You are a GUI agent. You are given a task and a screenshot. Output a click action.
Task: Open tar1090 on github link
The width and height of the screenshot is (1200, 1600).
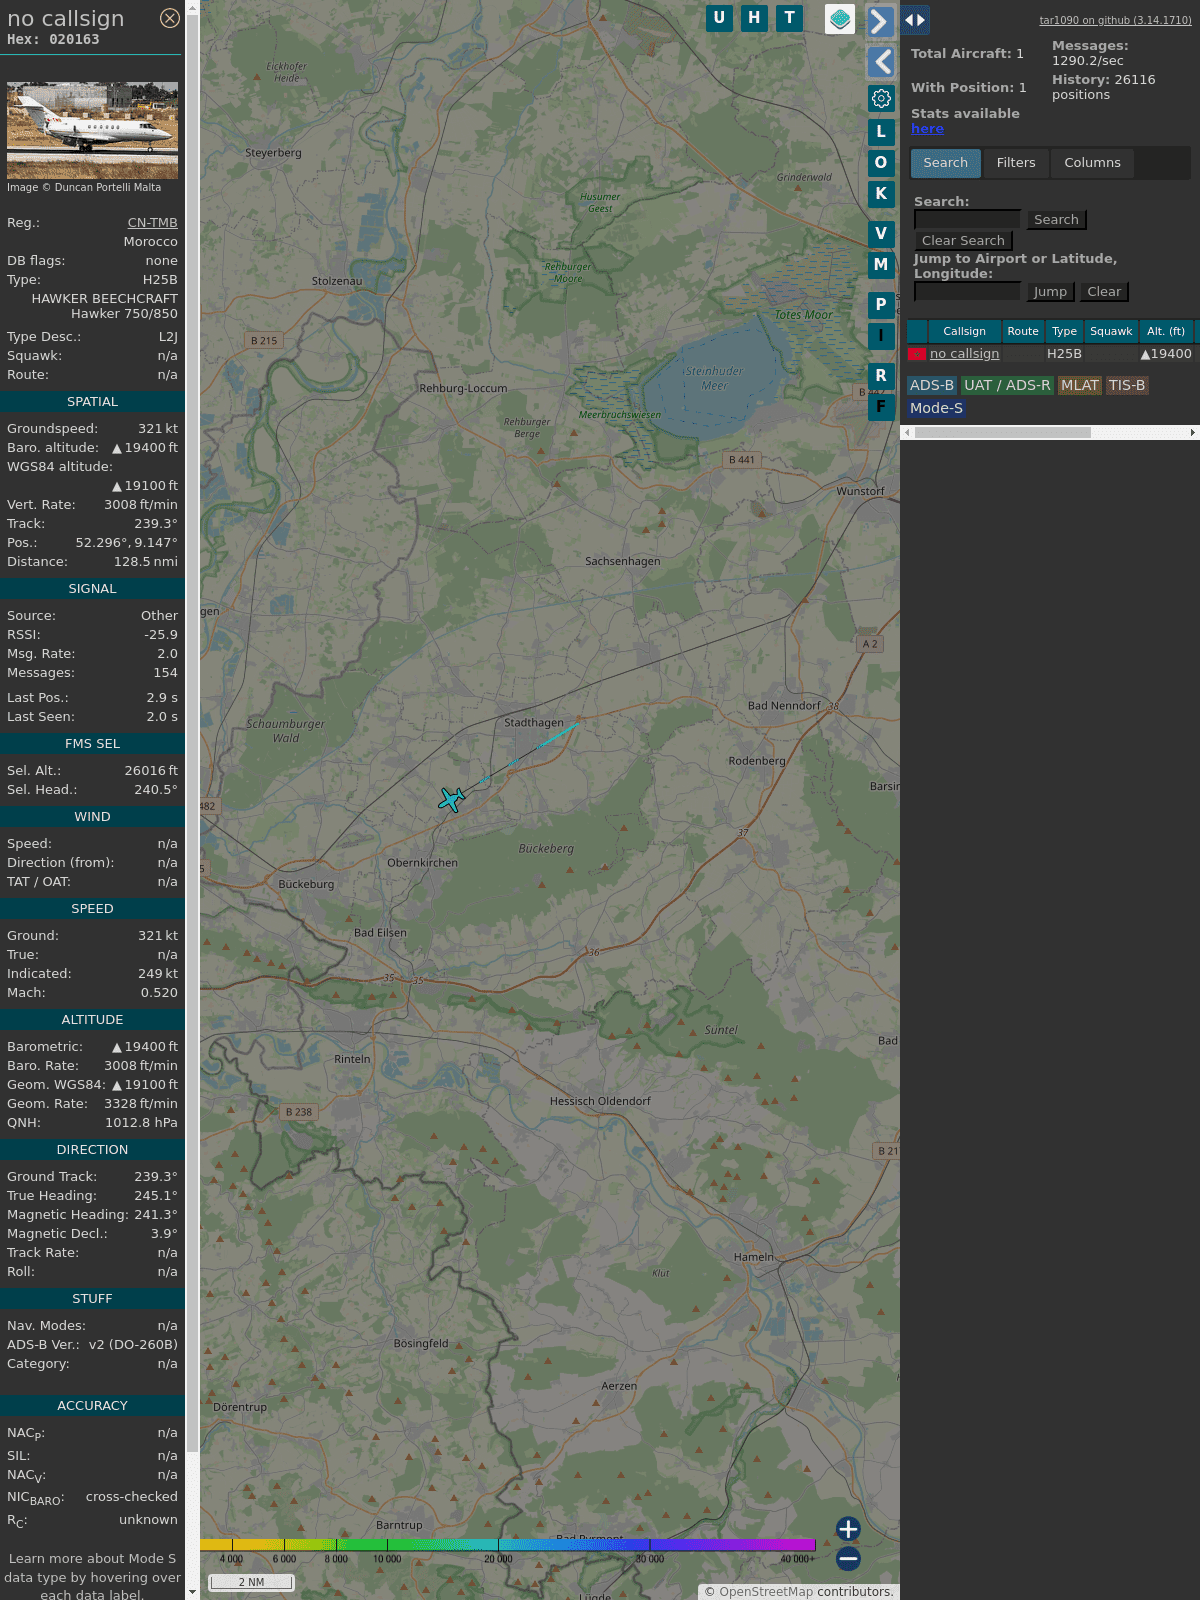pos(1115,20)
